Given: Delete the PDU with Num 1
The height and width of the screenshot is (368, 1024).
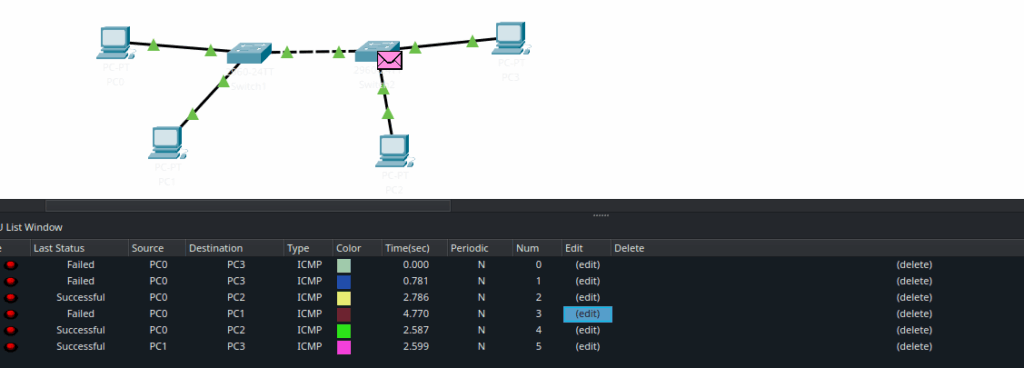Looking at the screenshot, I should pyautogui.click(x=914, y=281).
